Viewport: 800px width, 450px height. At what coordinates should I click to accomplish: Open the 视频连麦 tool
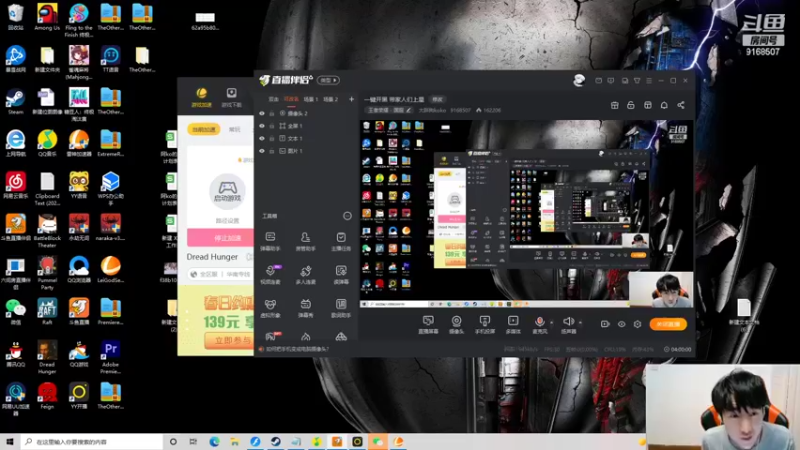click(x=270, y=274)
